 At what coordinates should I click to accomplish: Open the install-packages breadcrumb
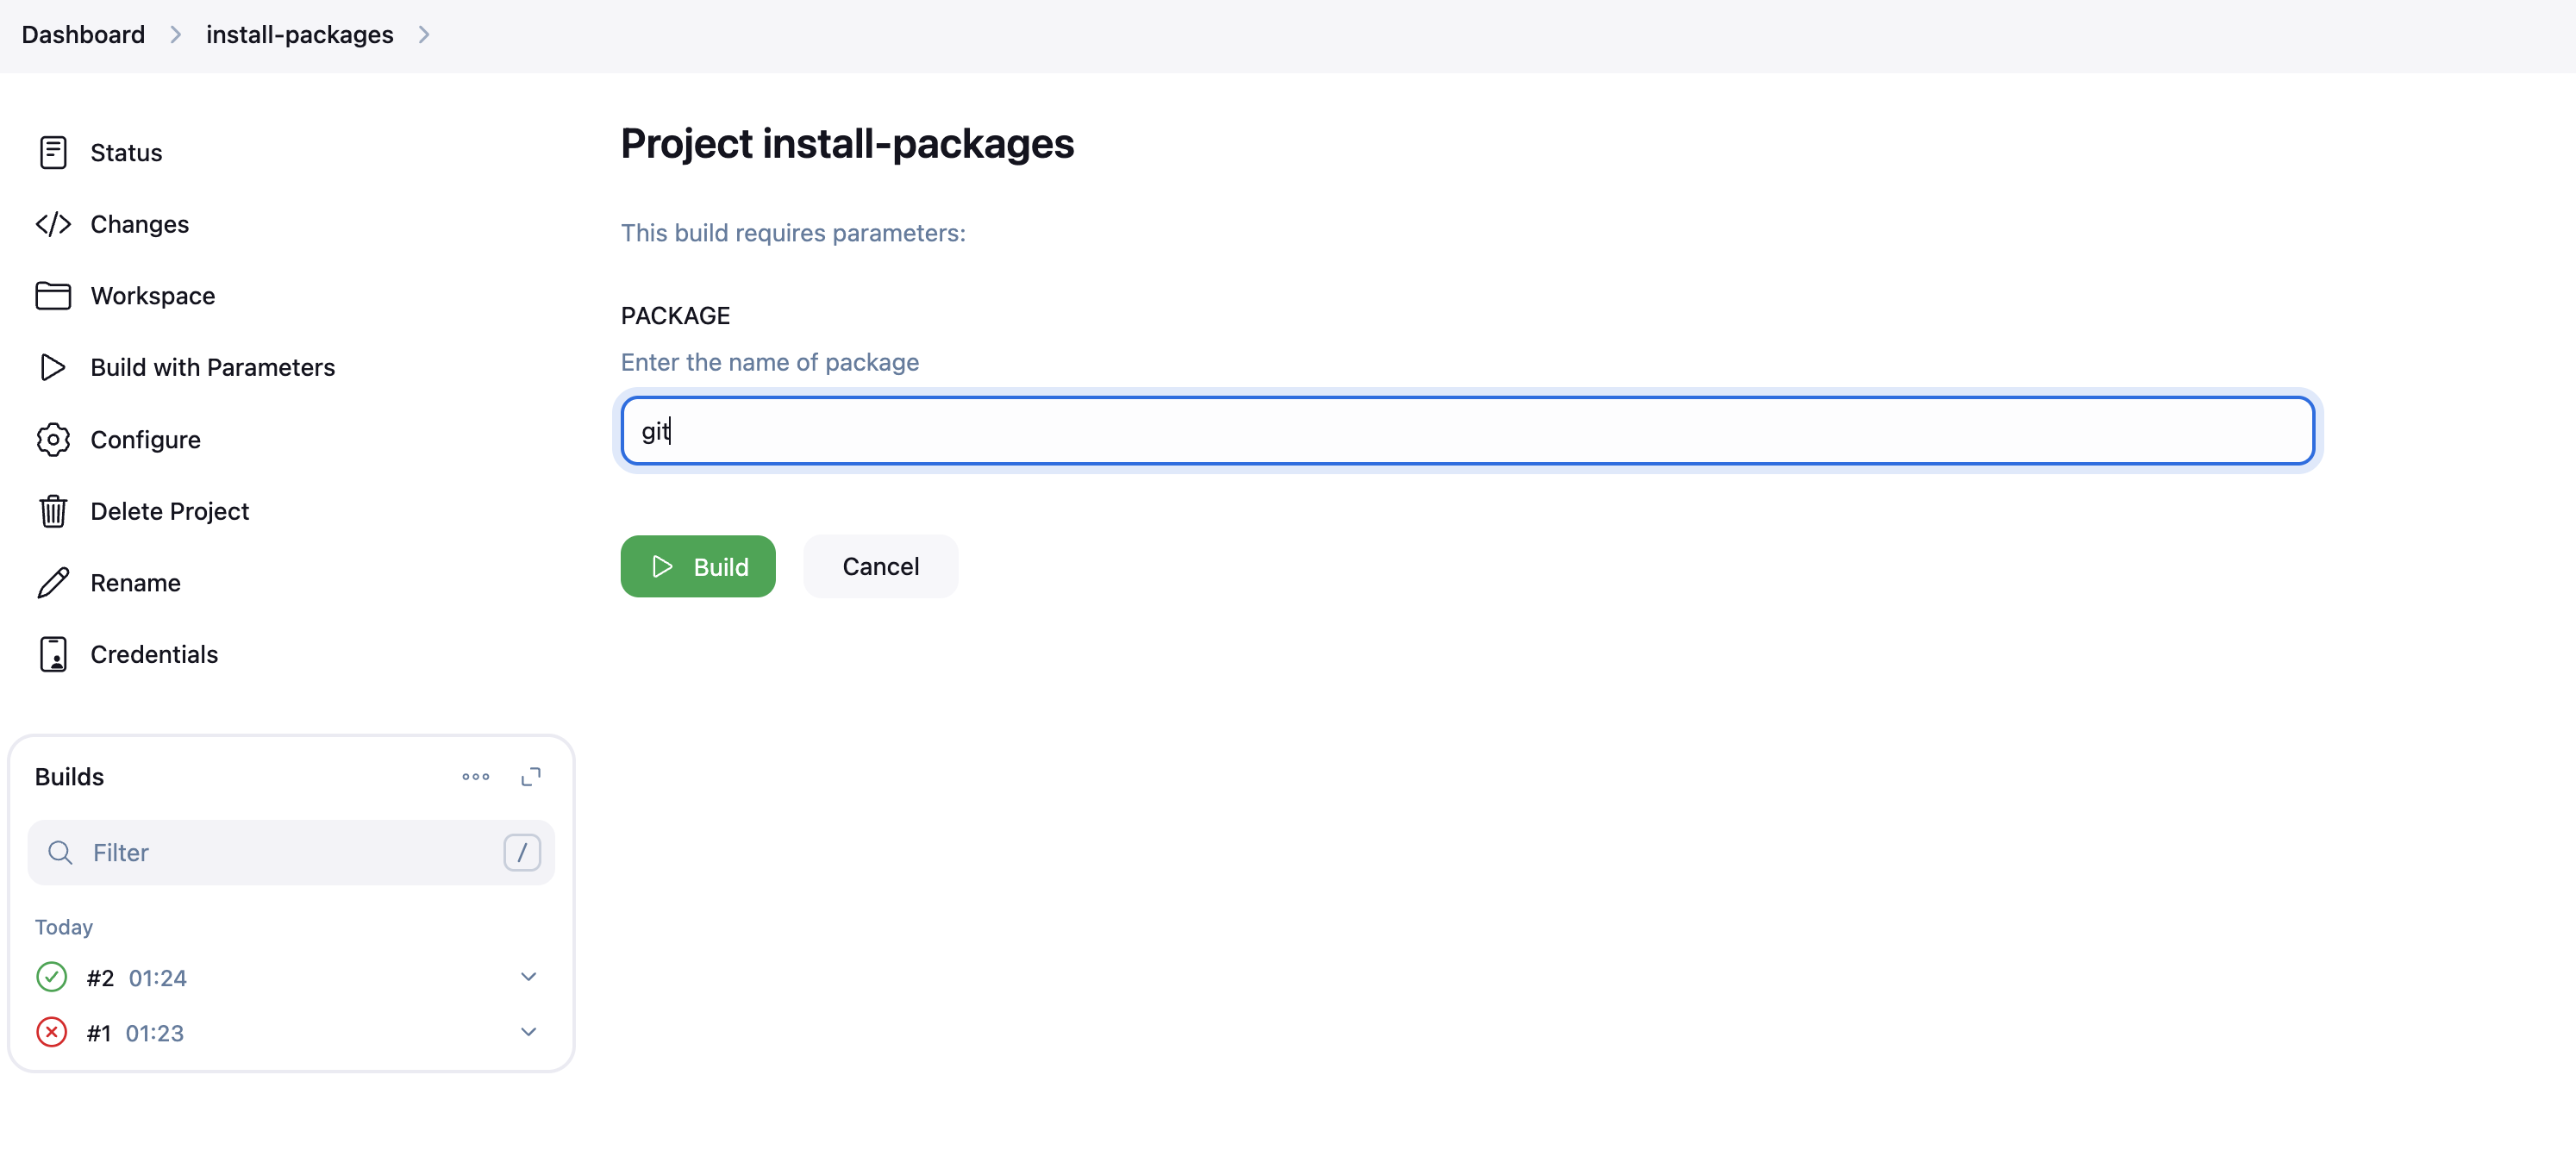click(299, 34)
